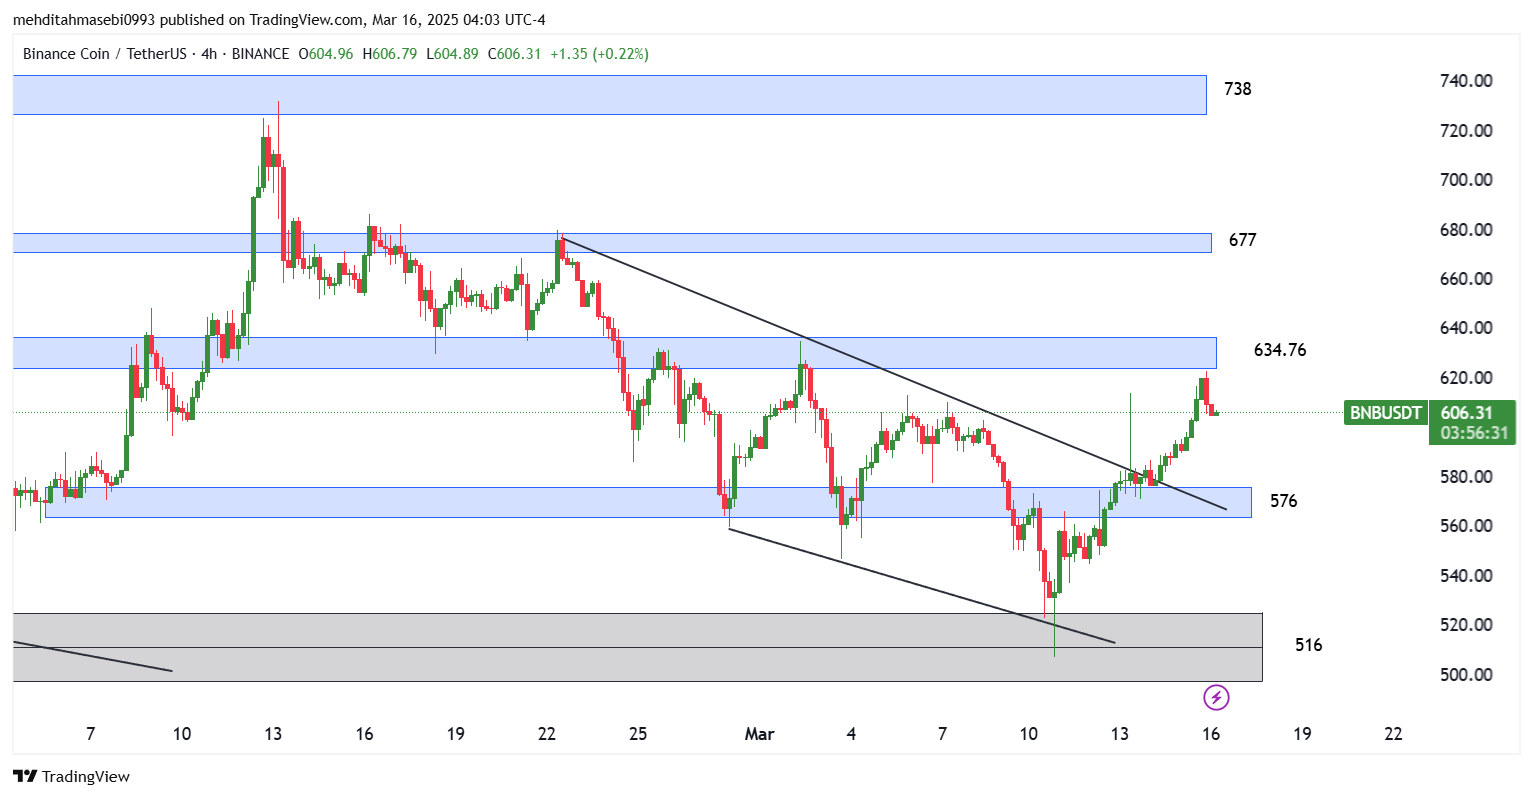Click the 660.00 price axis label
This screenshot has height=798, width=1533.
pyautogui.click(x=1467, y=279)
